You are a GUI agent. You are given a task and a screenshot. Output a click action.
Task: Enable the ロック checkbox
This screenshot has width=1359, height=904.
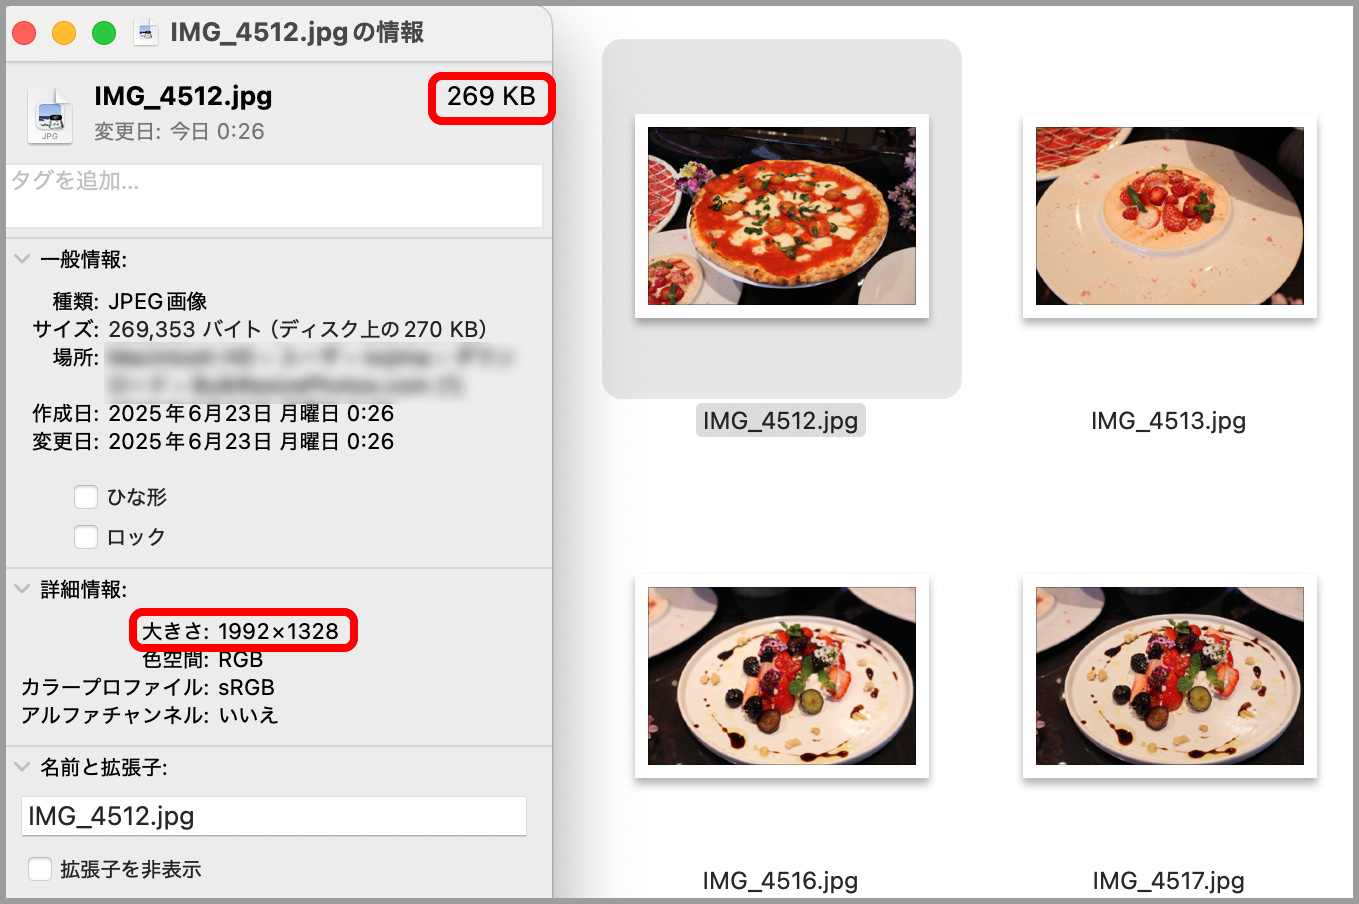[86, 537]
